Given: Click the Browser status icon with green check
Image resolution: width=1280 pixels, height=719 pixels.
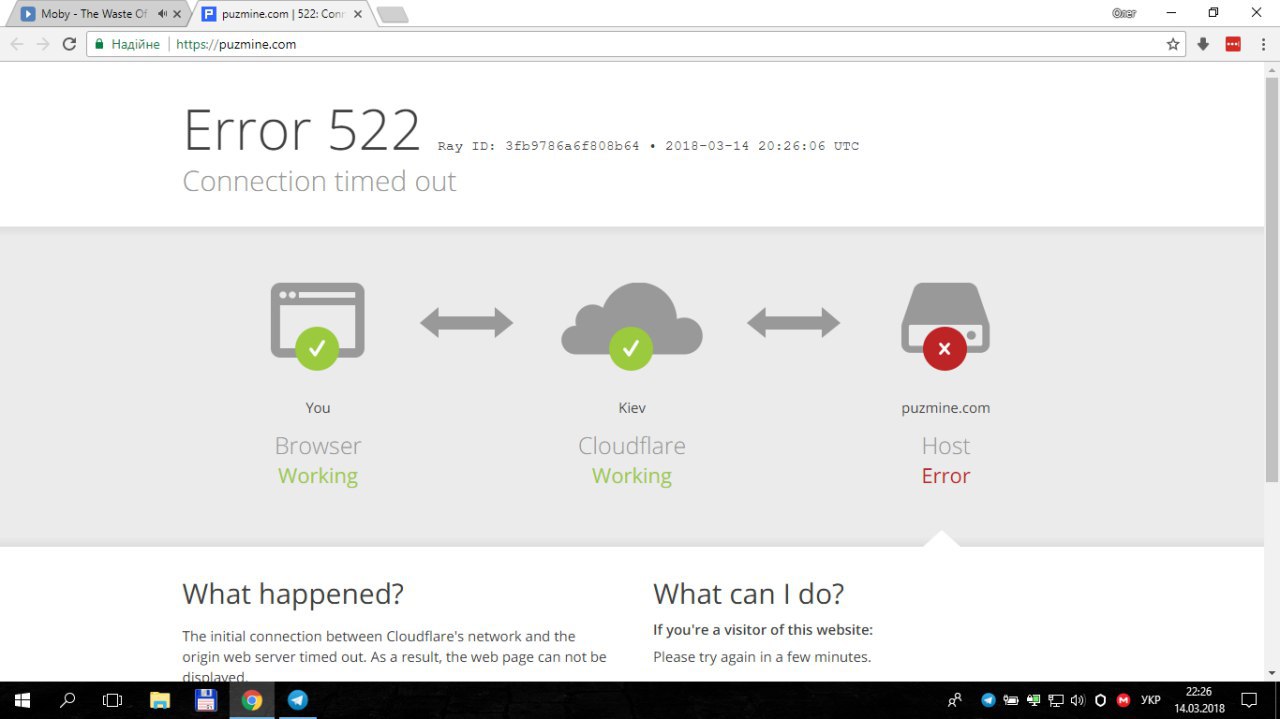Looking at the screenshot, I should [x=317, y=325].
